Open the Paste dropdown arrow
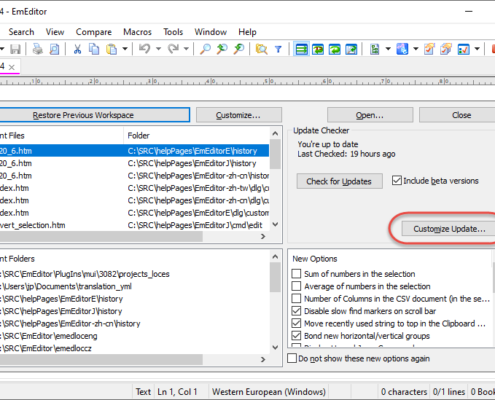The width and height of the screenshot is (495, 400). [125, 49]
